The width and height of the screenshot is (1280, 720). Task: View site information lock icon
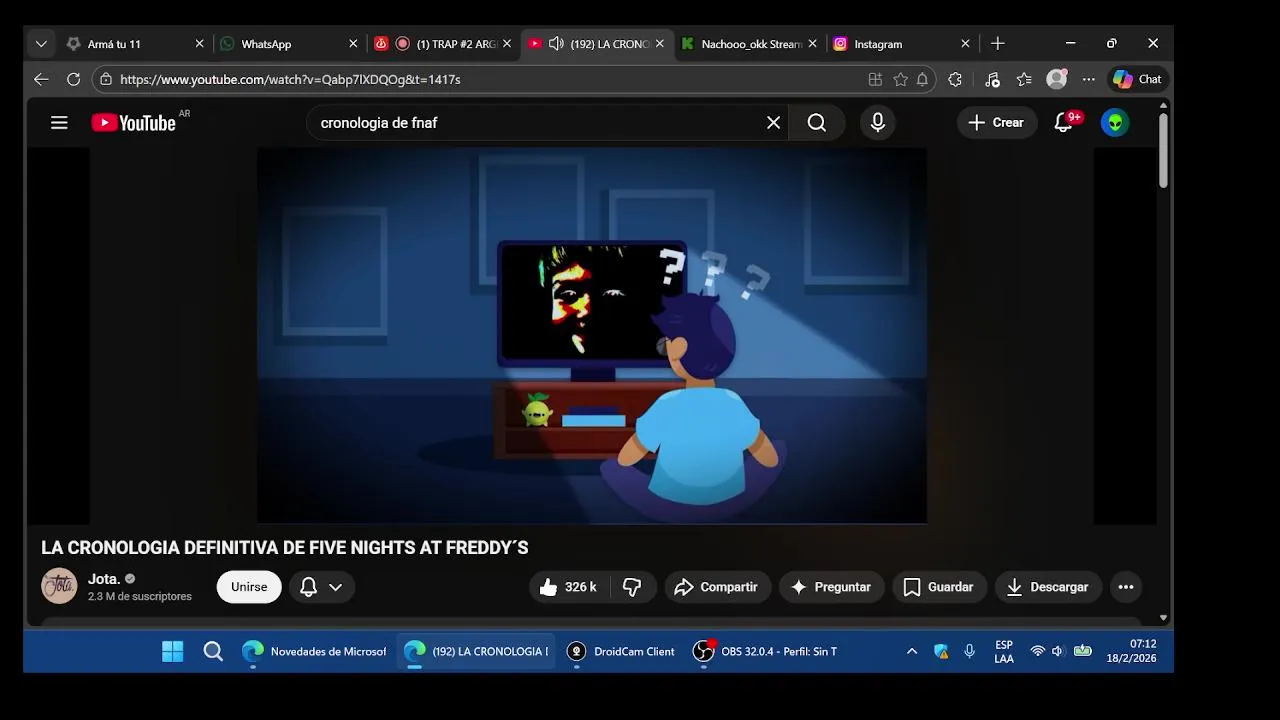(x=106, y=79)
